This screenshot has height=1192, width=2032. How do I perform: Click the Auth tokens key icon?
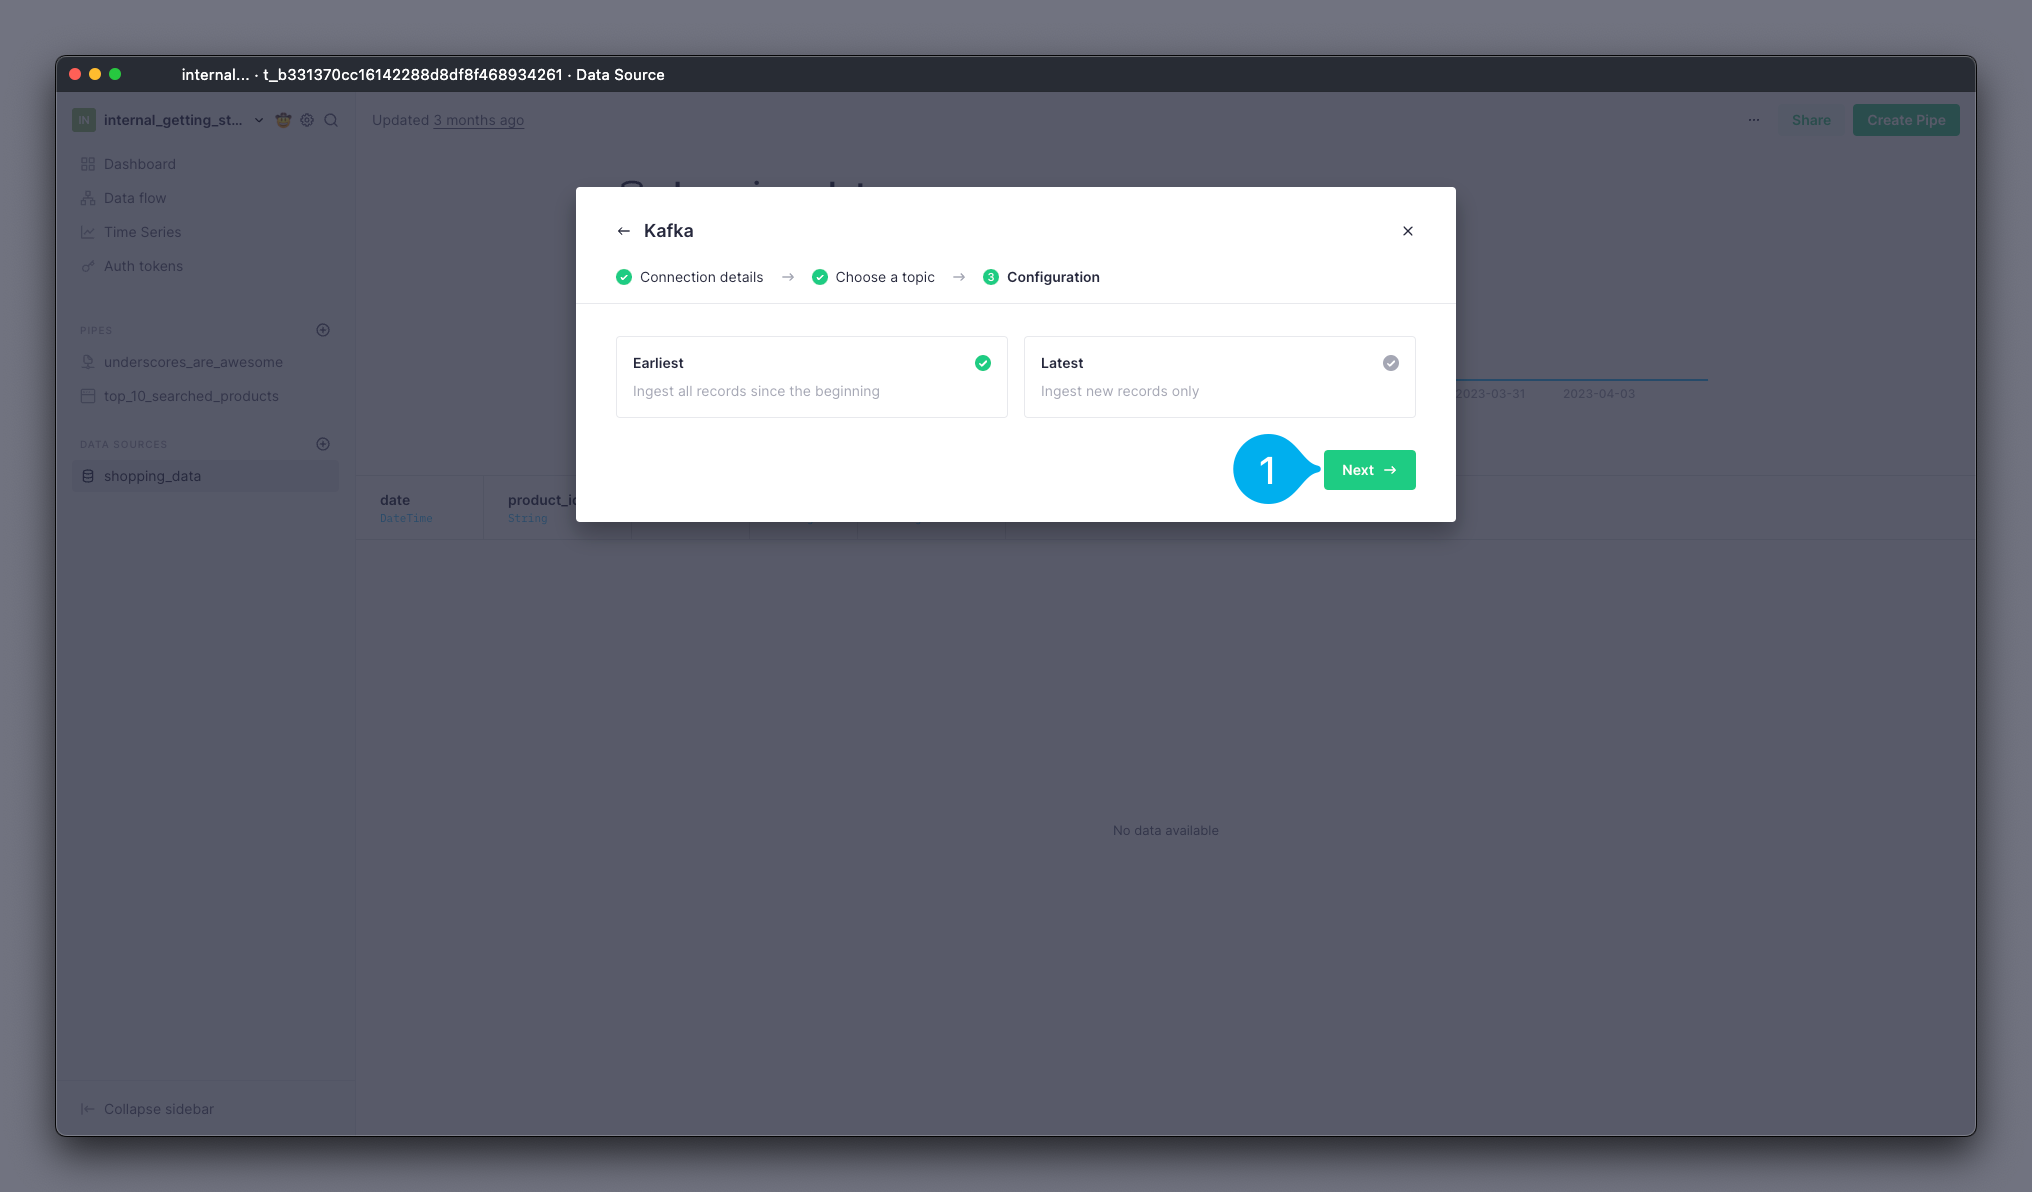point(88,266)
